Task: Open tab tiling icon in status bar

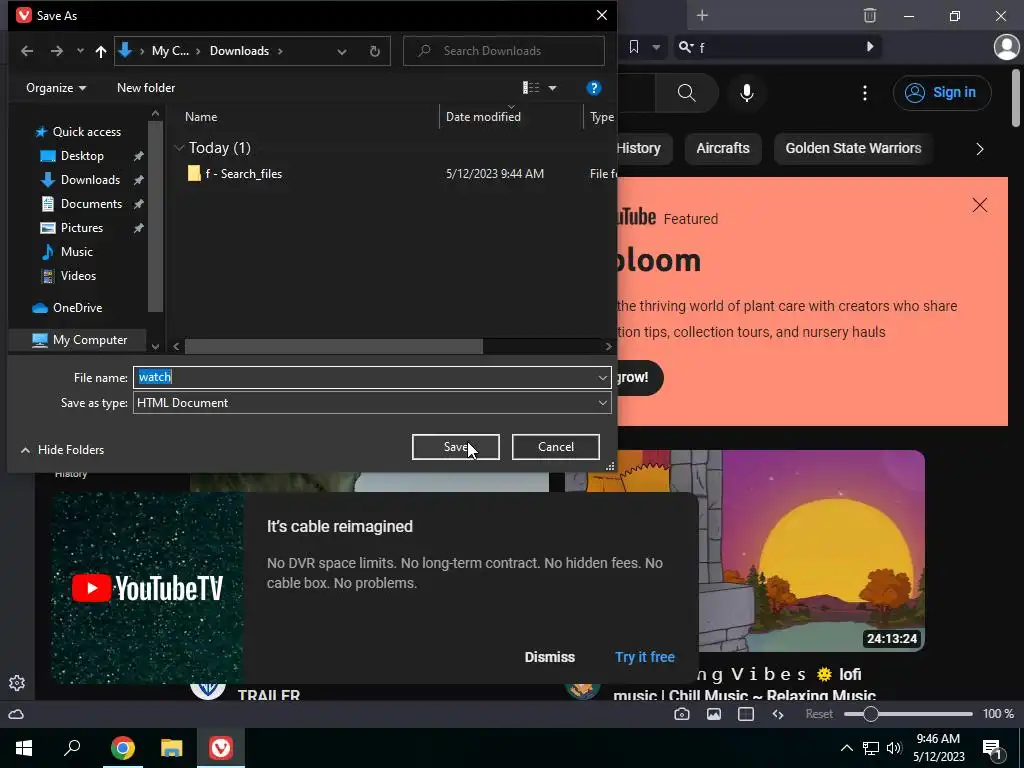Action: (x=746, y=714)
